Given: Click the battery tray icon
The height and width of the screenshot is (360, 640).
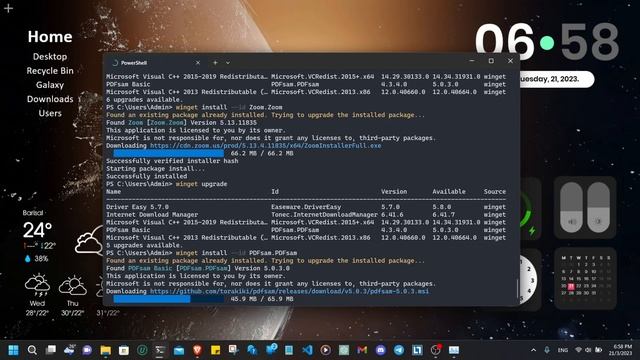Looking at the screenshot, I should [598, 350].
